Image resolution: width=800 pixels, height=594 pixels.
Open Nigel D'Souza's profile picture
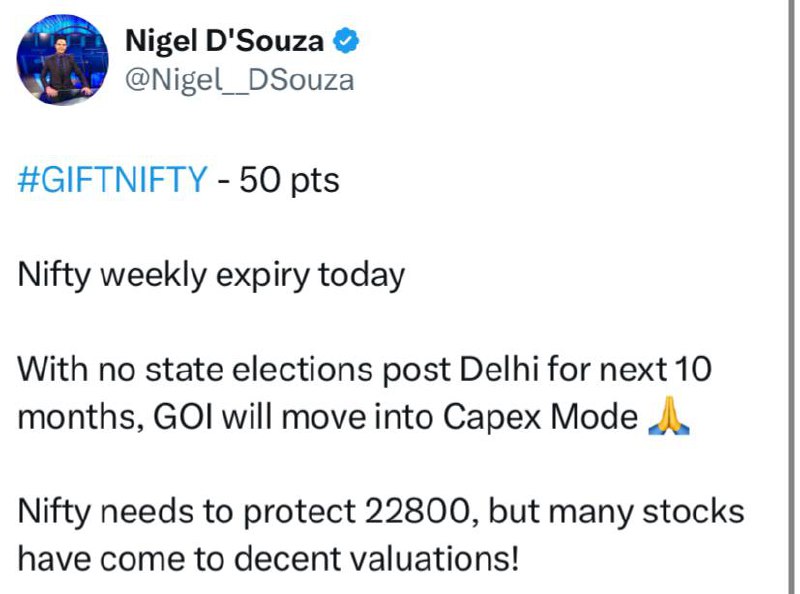point(62,60)
